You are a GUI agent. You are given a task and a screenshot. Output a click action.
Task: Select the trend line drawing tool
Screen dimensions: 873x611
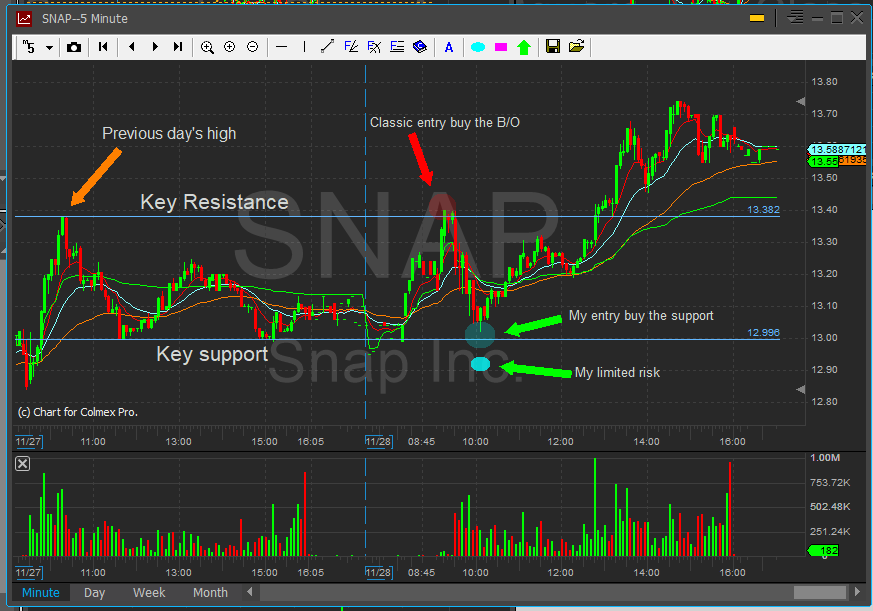[327, 46]
